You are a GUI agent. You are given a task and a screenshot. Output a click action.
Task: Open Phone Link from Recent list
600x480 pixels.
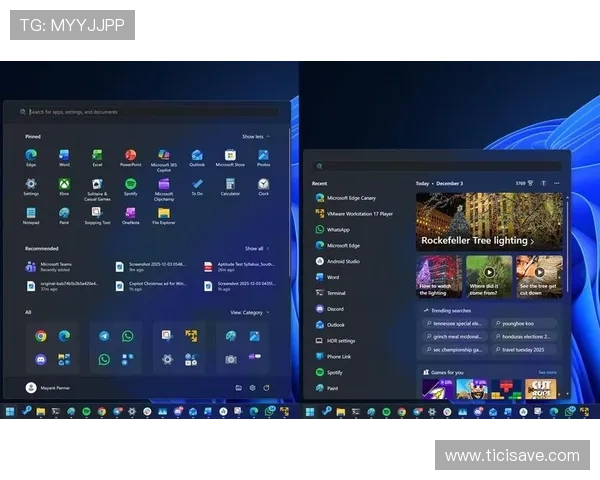point(334,356)
